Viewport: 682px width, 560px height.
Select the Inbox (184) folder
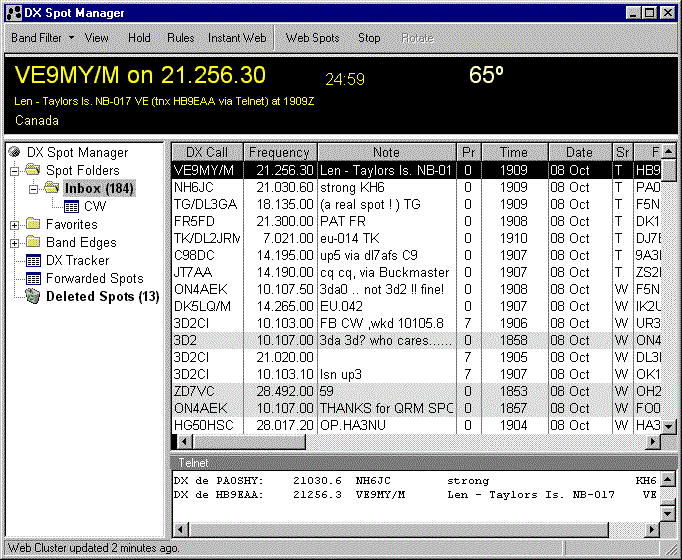(99, 188)
